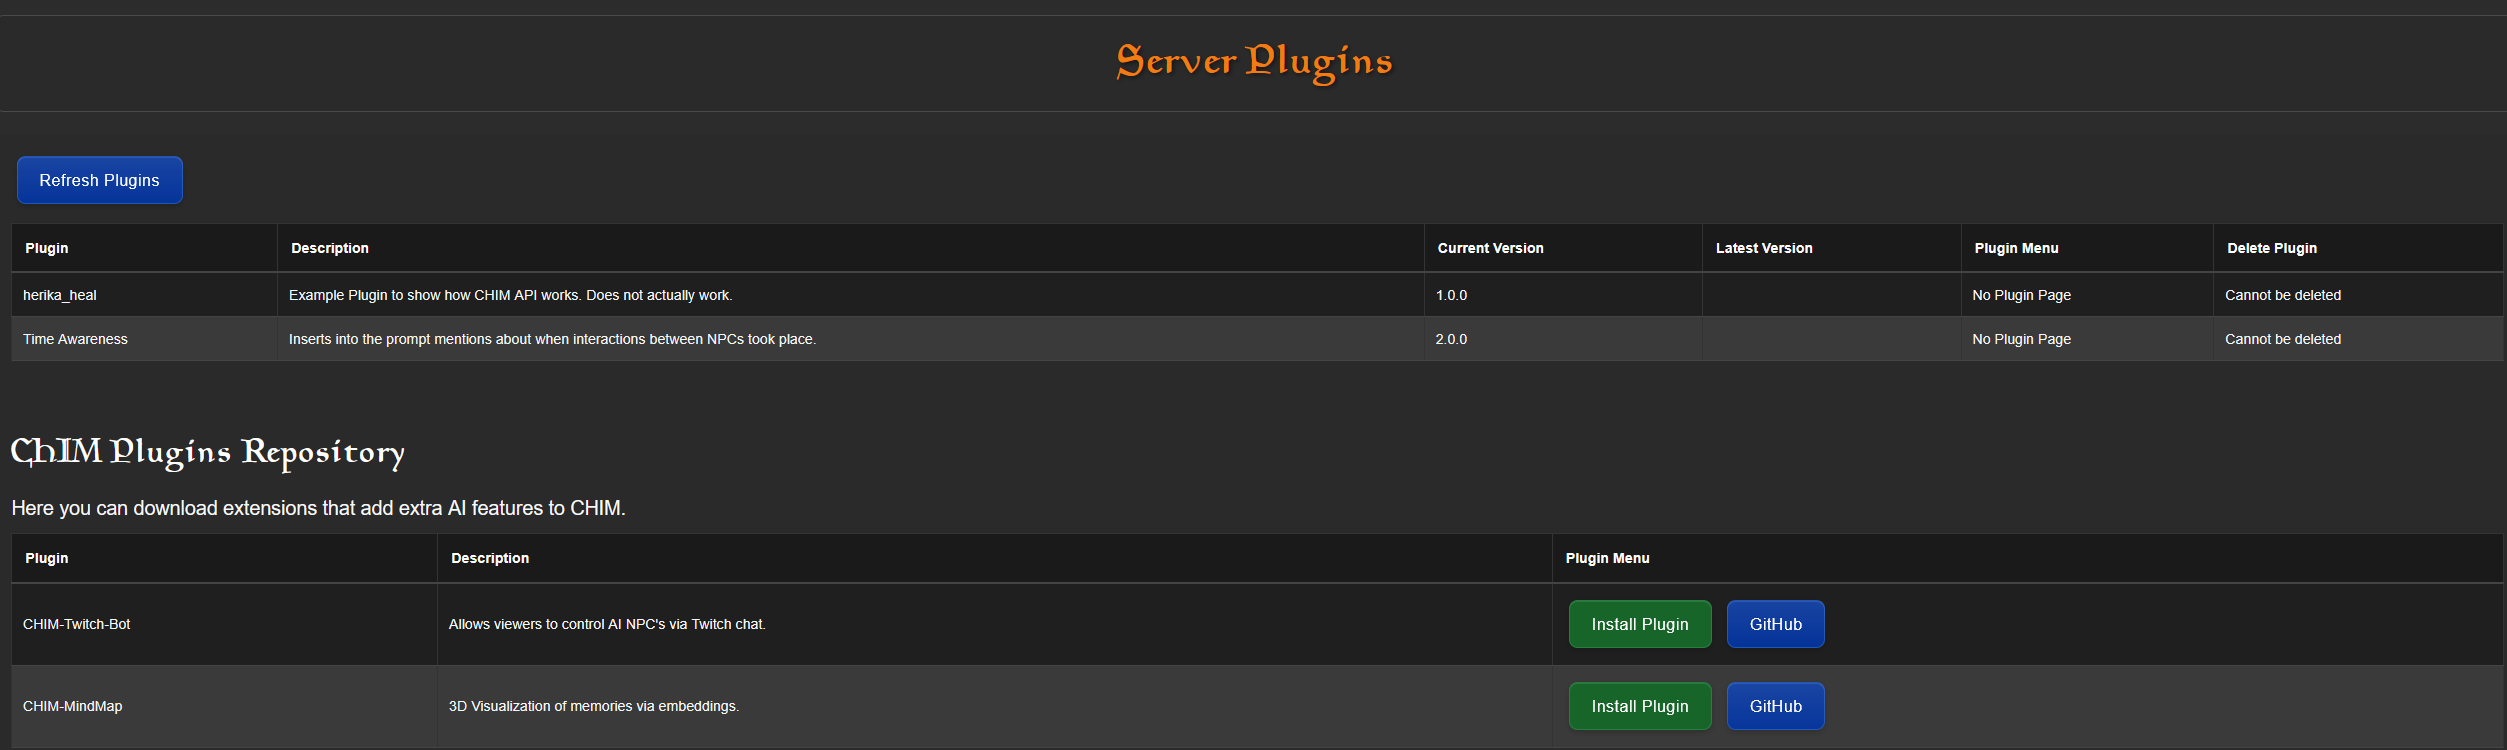Open GitHub page for CHIM-Twitch-Bot
The height and width of the screenshot is (750, 2507).
click(1775, 624)
